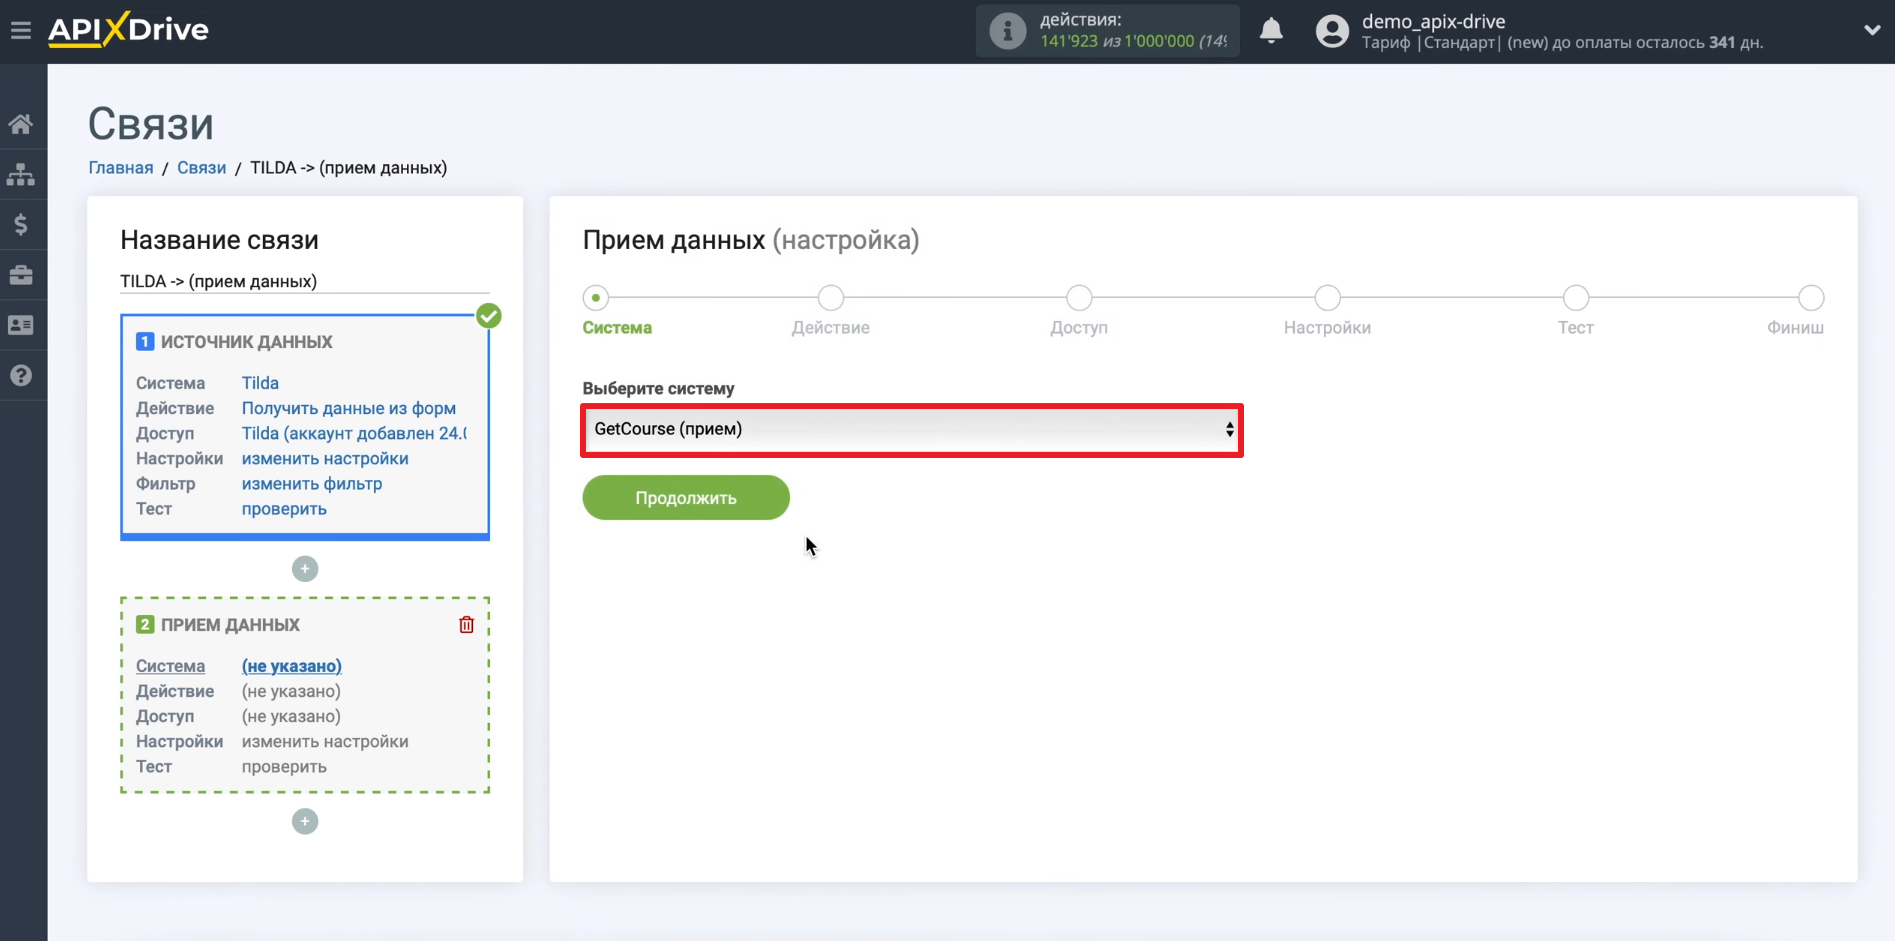Click the Действие step label

coord(831,328)
